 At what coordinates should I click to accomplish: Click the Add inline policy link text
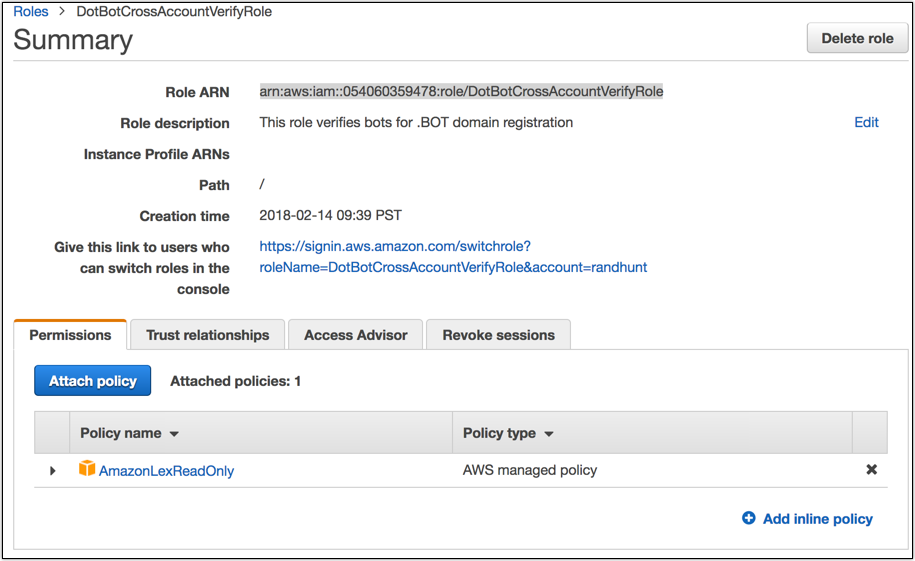[x=818, y=518]
